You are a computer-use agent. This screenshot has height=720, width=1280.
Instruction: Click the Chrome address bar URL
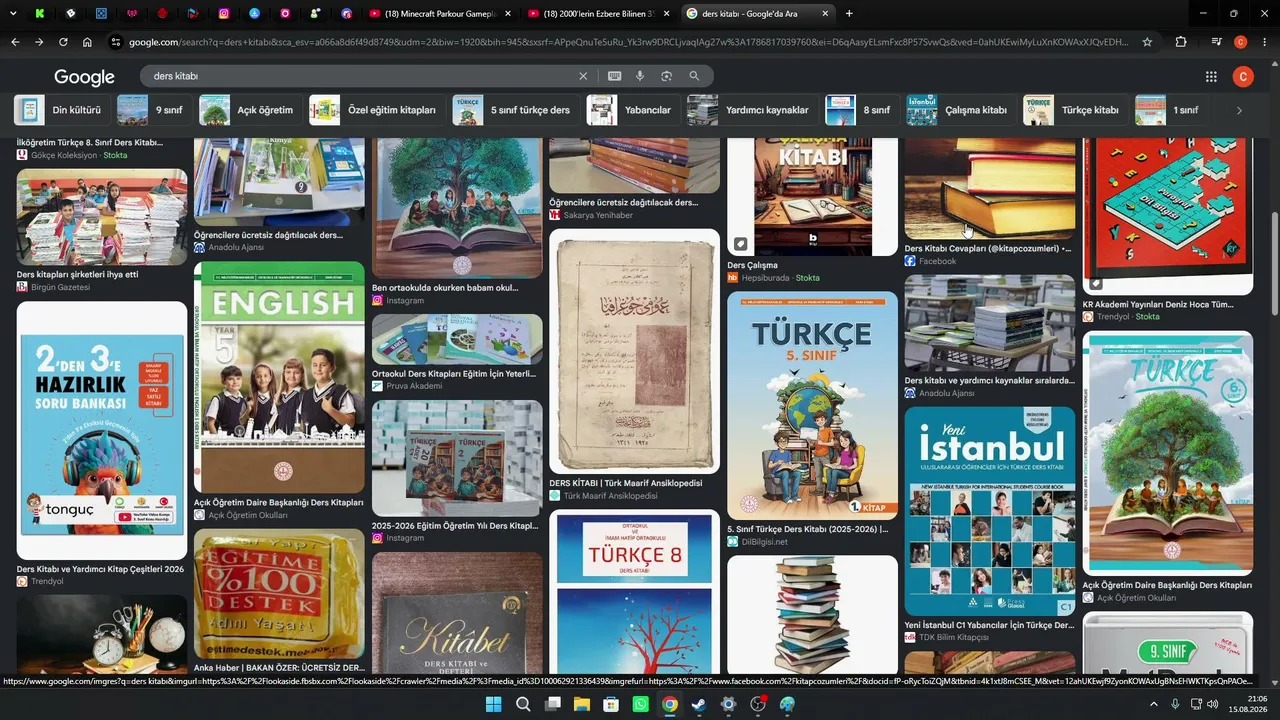coord(630,42)
